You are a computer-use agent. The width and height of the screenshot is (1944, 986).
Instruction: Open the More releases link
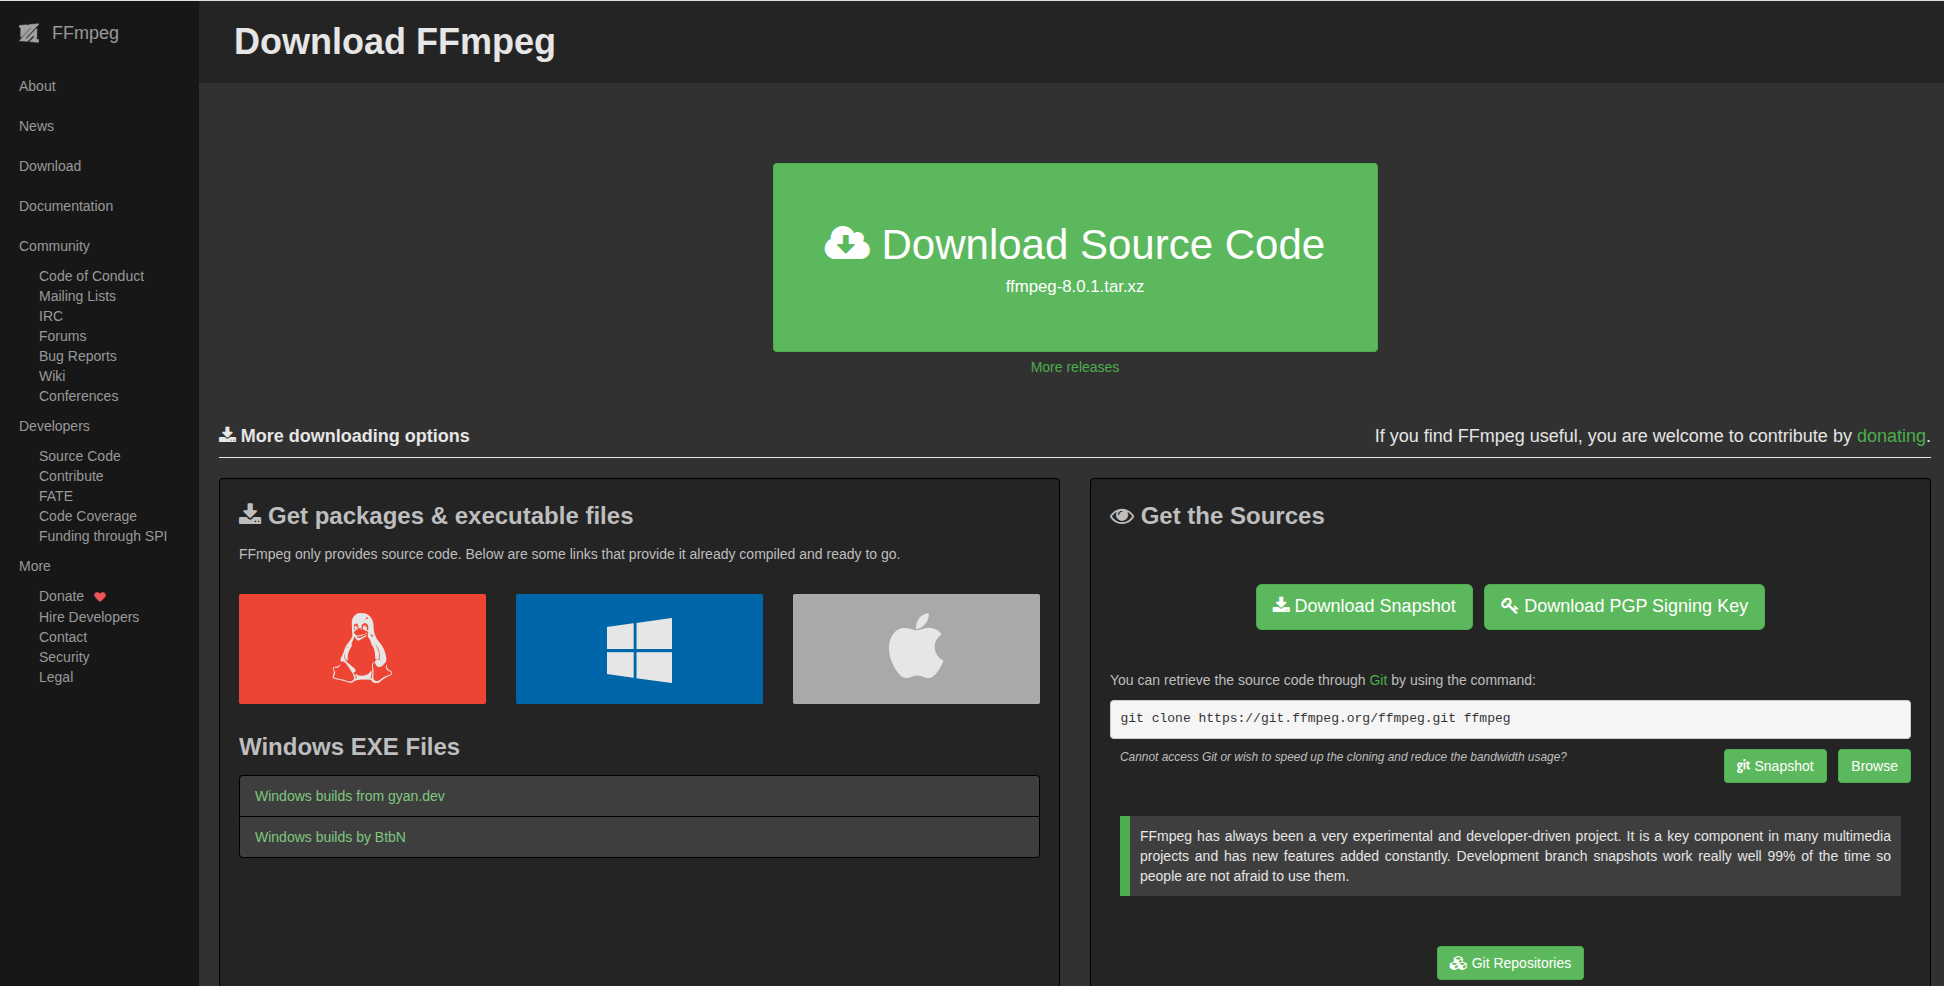pyautogui.click(x=1074, y=367)
